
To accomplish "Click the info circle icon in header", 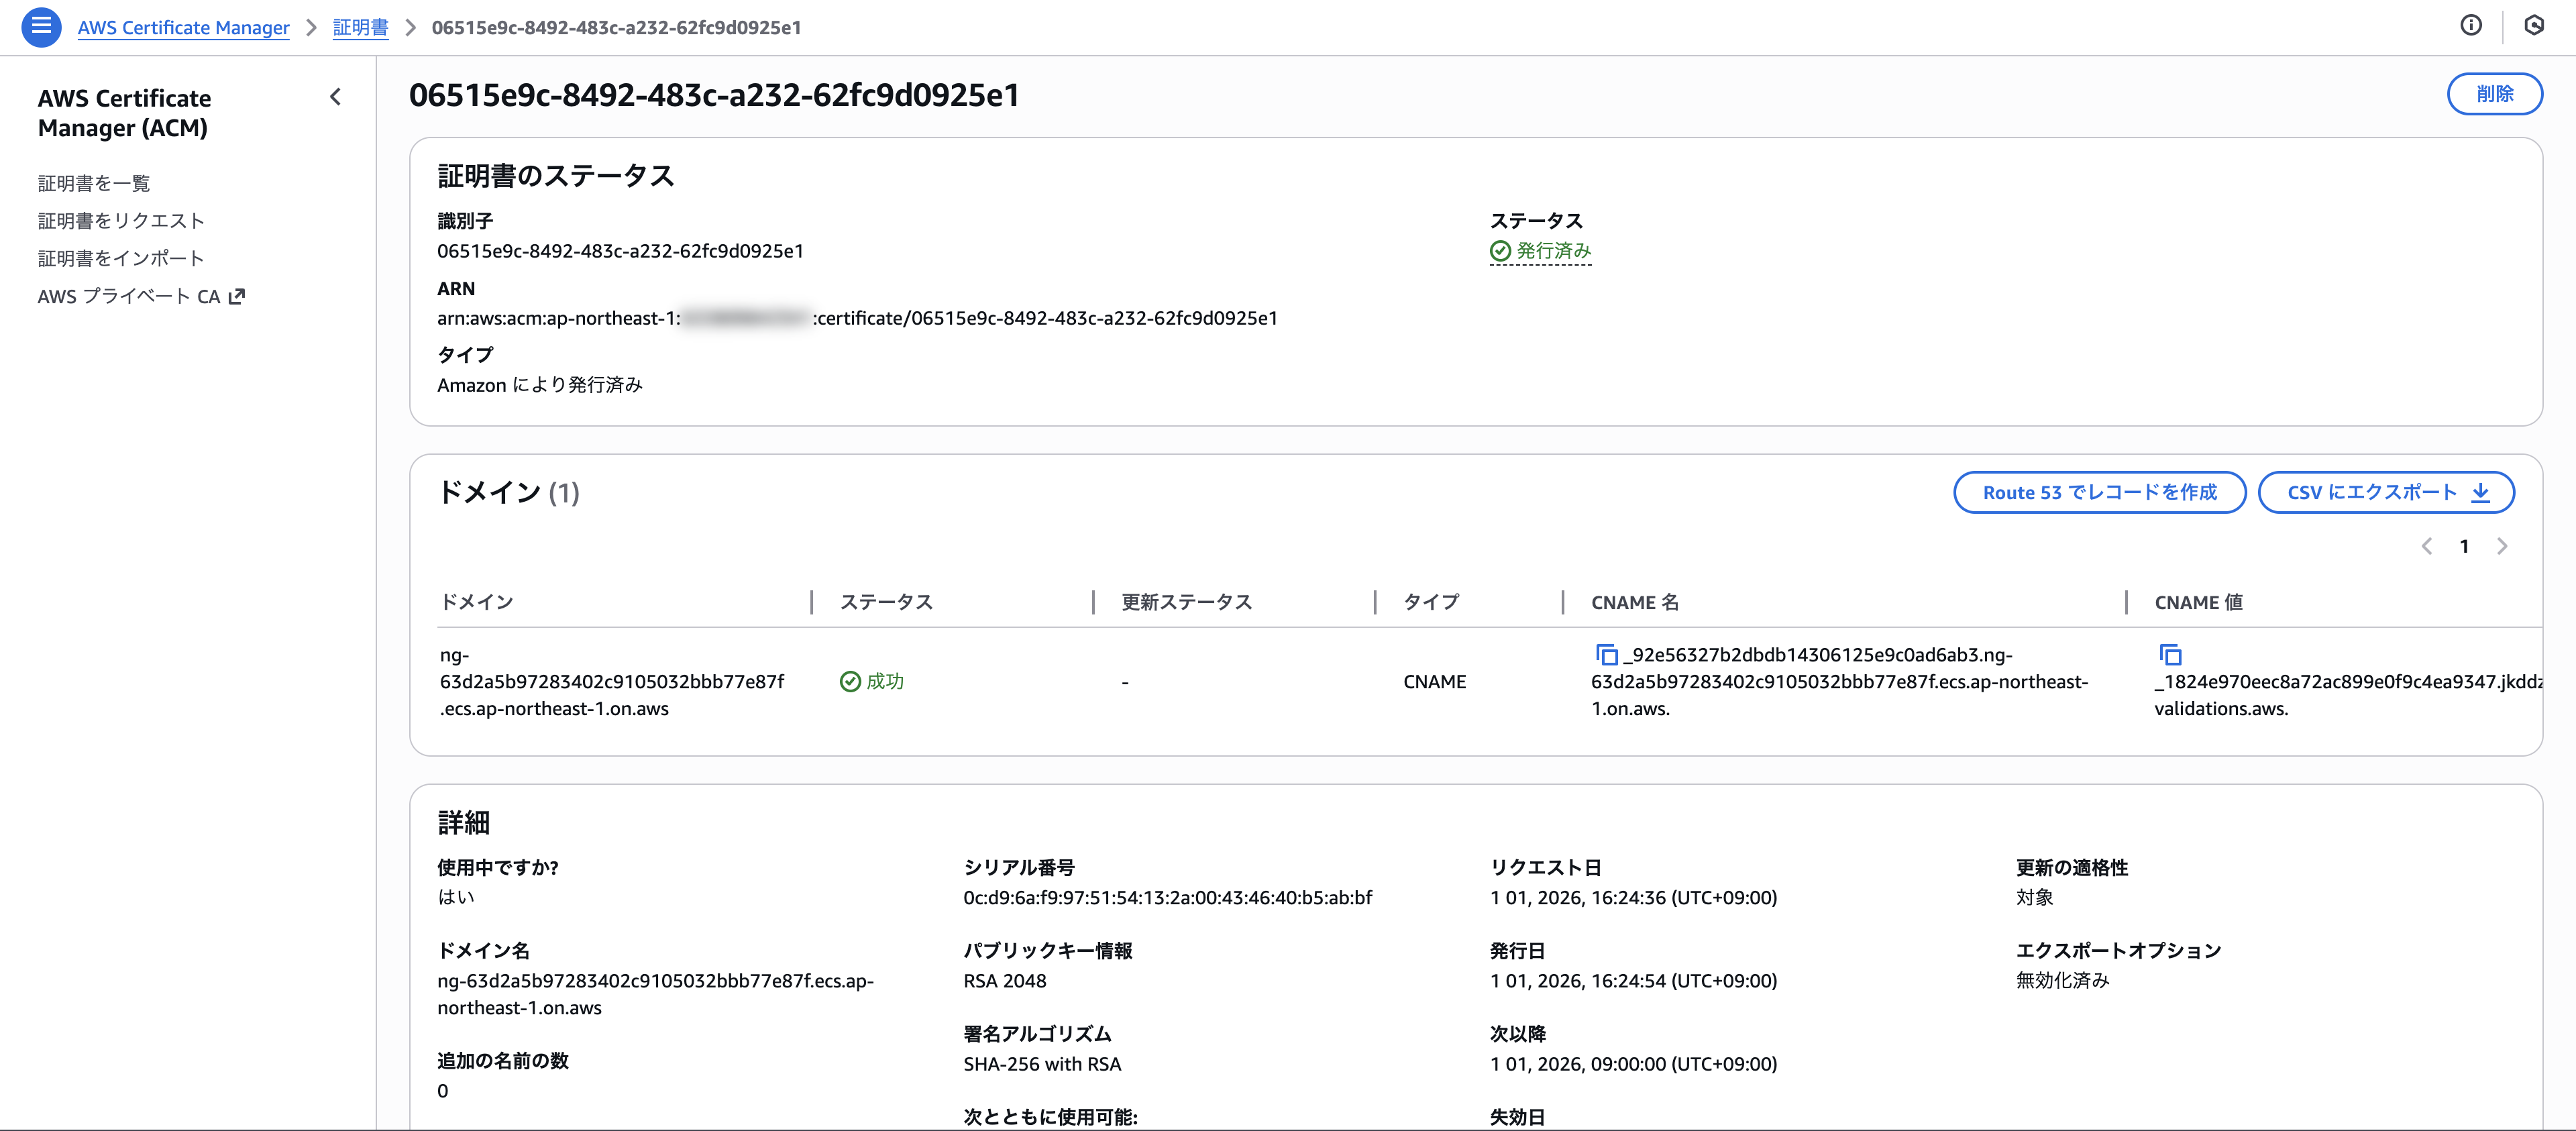I will point(2470,26).
